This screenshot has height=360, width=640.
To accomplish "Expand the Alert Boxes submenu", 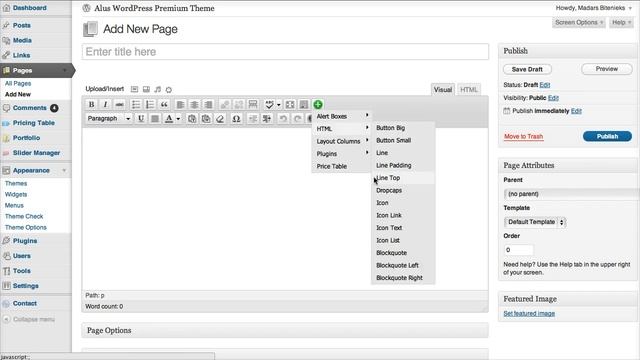I will click(342, 116).
